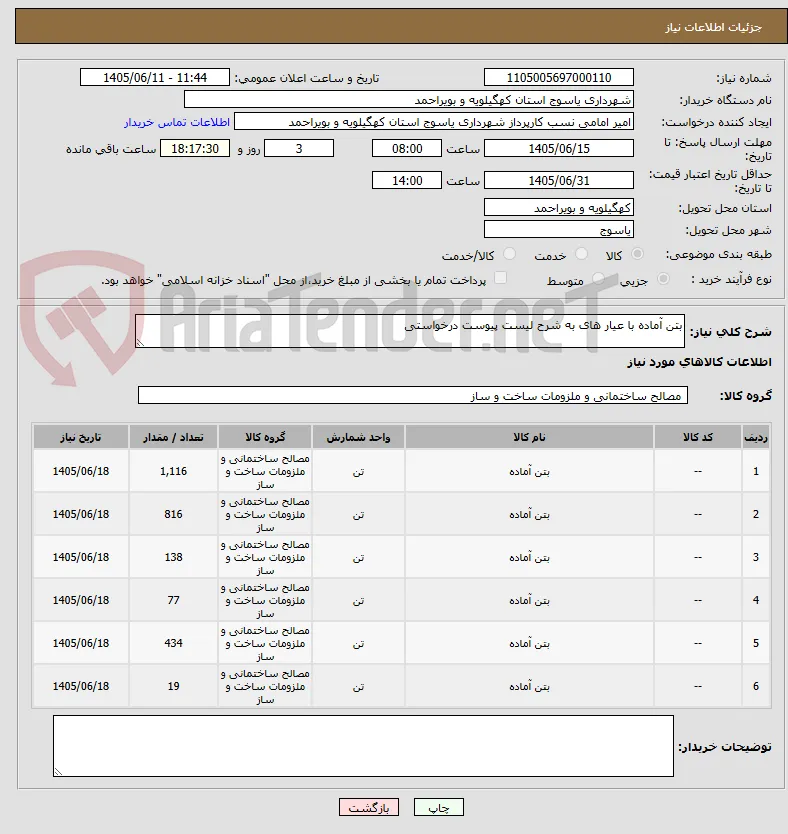Click quantity 1,116 in row 1
The height and width of the screenshot is (834, 788).
tap(173, 471)
